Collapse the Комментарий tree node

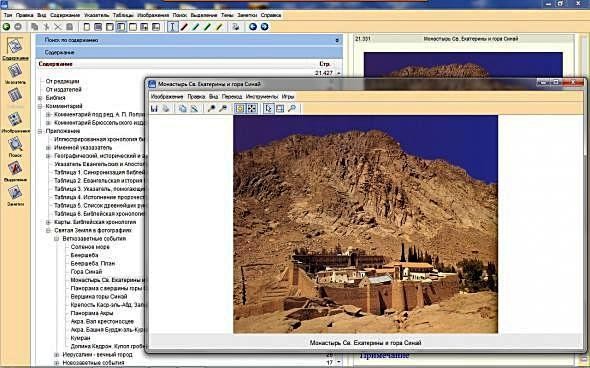pos(40,106)
